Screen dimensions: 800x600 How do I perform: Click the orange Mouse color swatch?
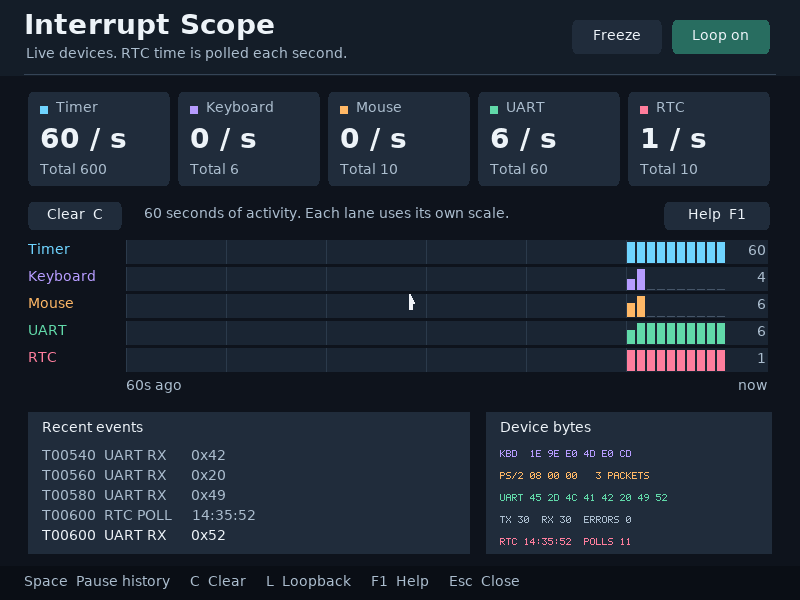pos(344,110)
